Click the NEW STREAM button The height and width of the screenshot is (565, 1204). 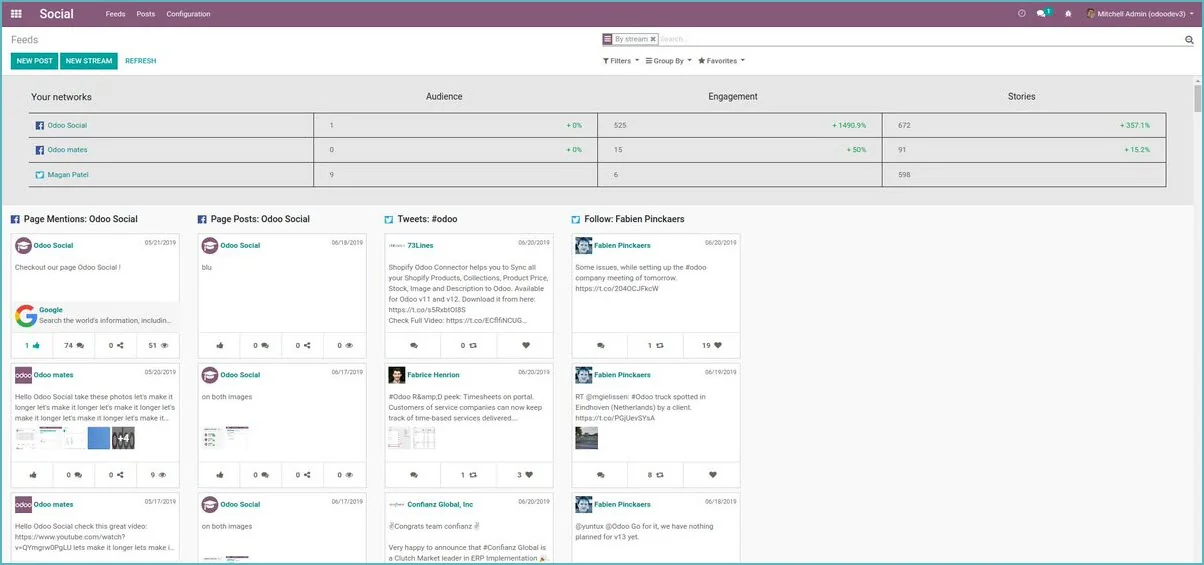point(89,61)
